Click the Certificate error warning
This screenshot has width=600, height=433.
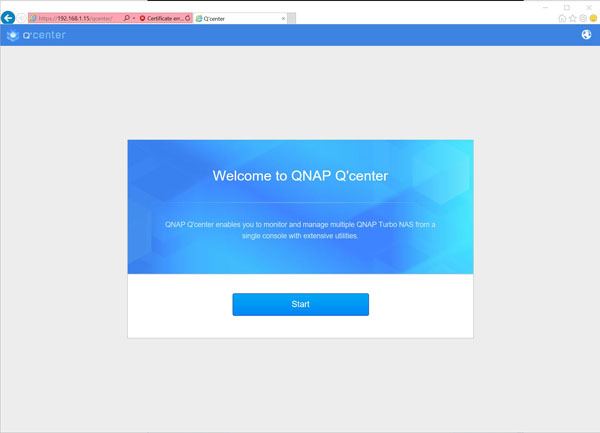click(161, 18)
